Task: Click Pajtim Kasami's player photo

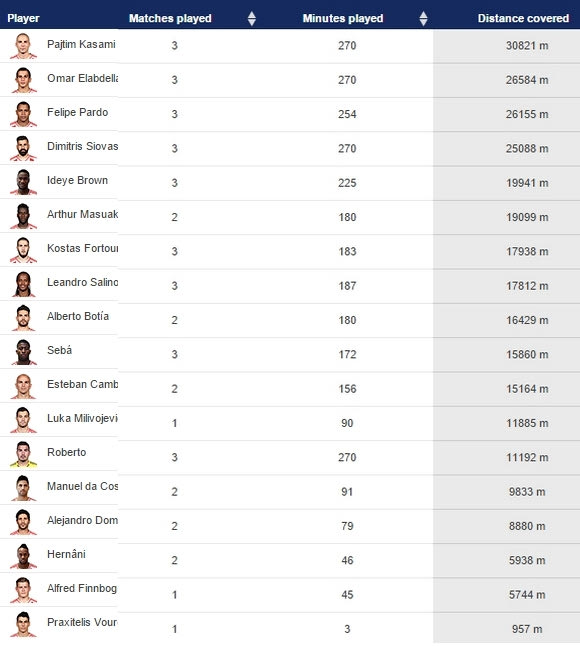Action: [x=23, y=46]
